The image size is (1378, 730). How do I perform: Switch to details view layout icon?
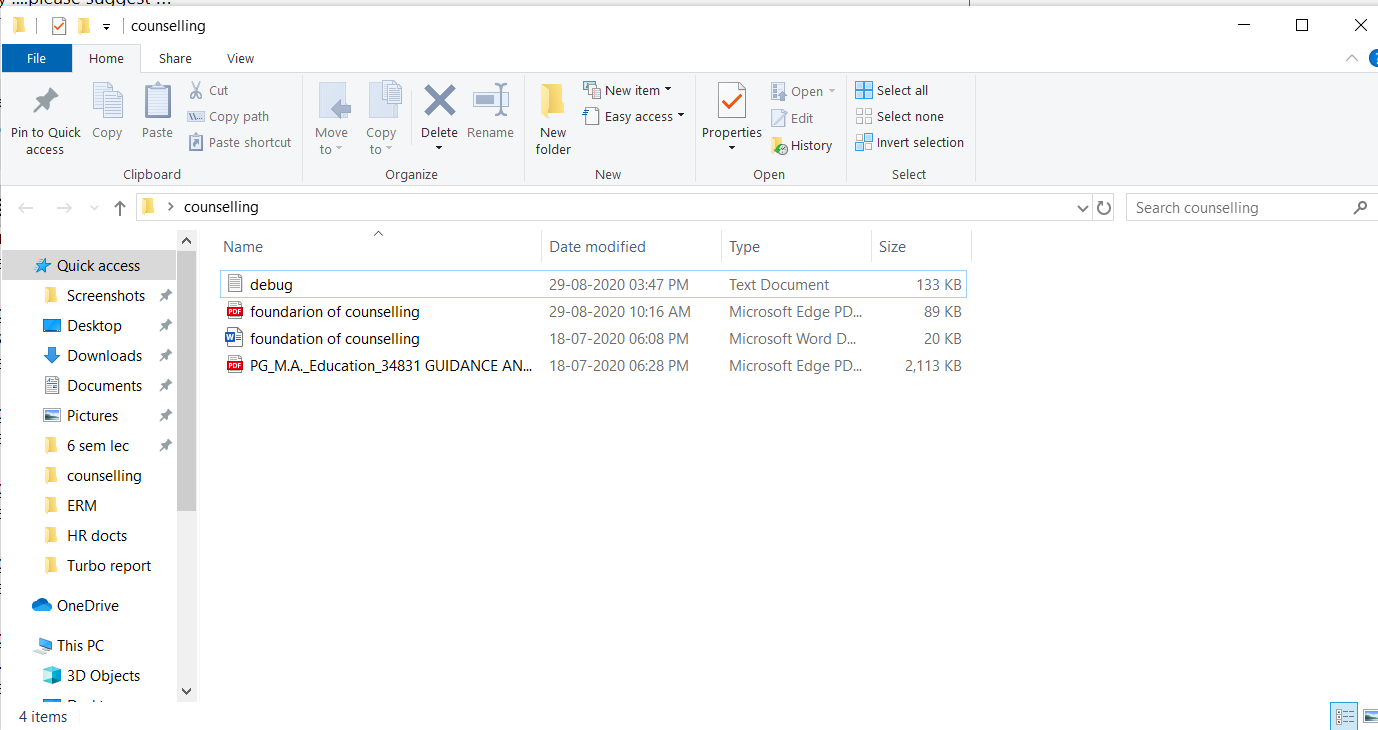coord(1345,717)
